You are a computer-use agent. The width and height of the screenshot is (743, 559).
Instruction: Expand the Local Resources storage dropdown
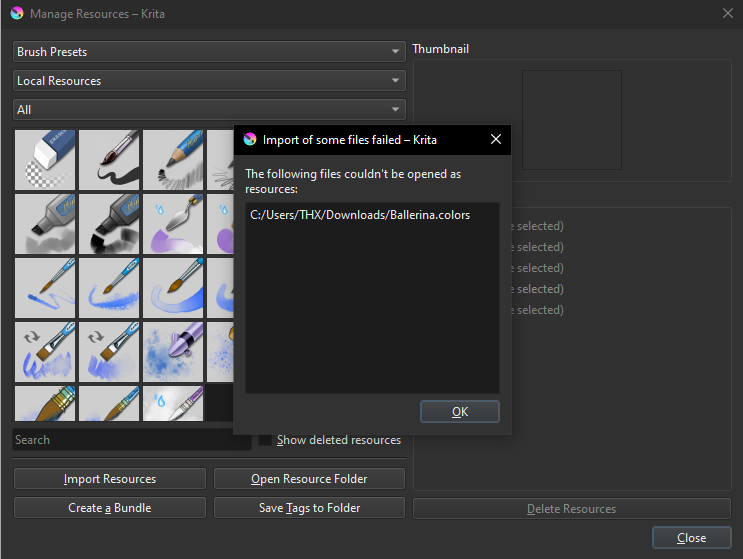pos(209,81)
